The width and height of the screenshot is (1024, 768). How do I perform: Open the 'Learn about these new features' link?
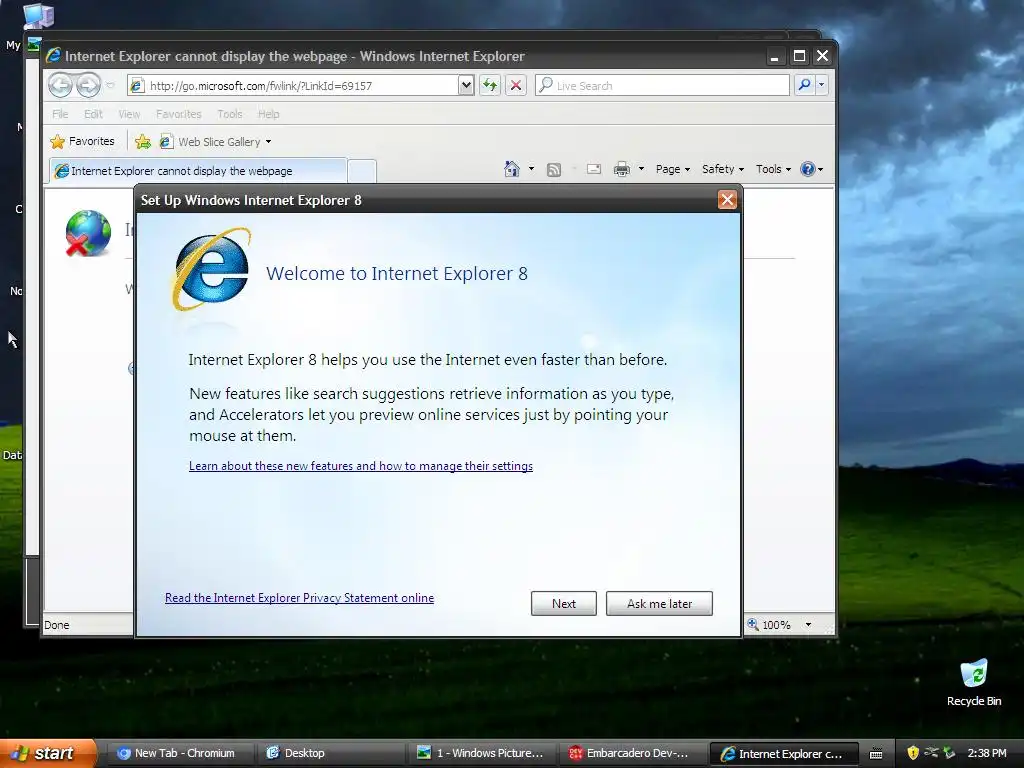point(360,466)
